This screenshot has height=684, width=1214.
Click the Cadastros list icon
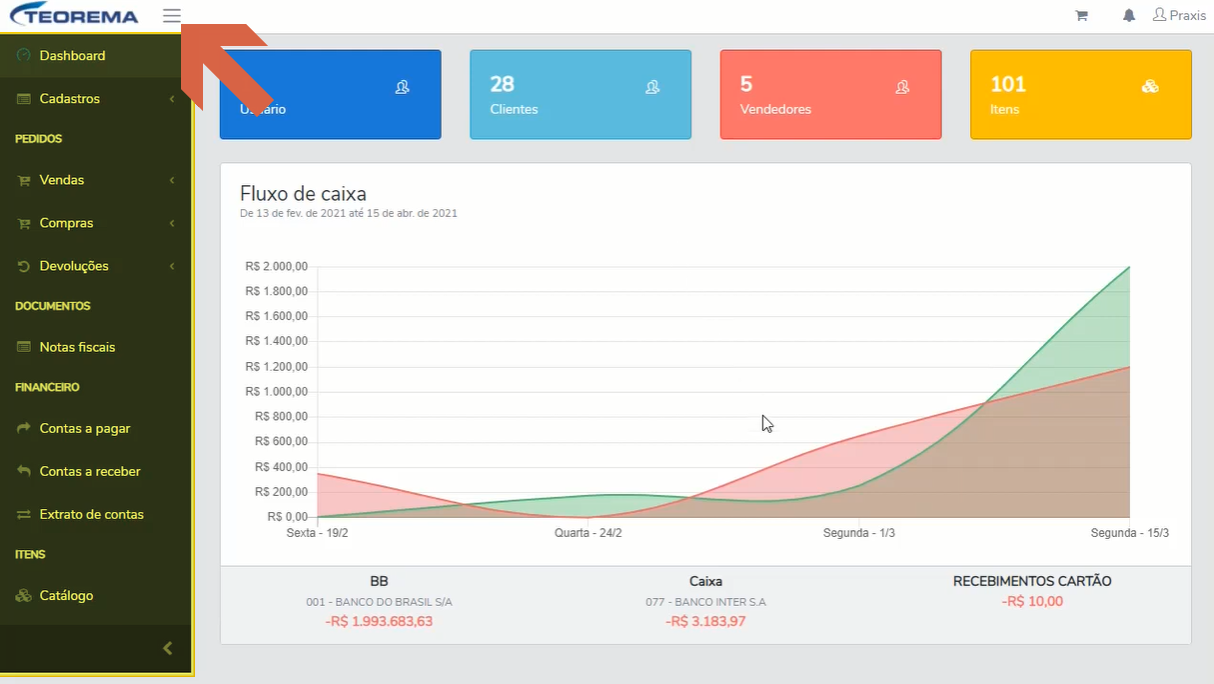coord(24,99)
